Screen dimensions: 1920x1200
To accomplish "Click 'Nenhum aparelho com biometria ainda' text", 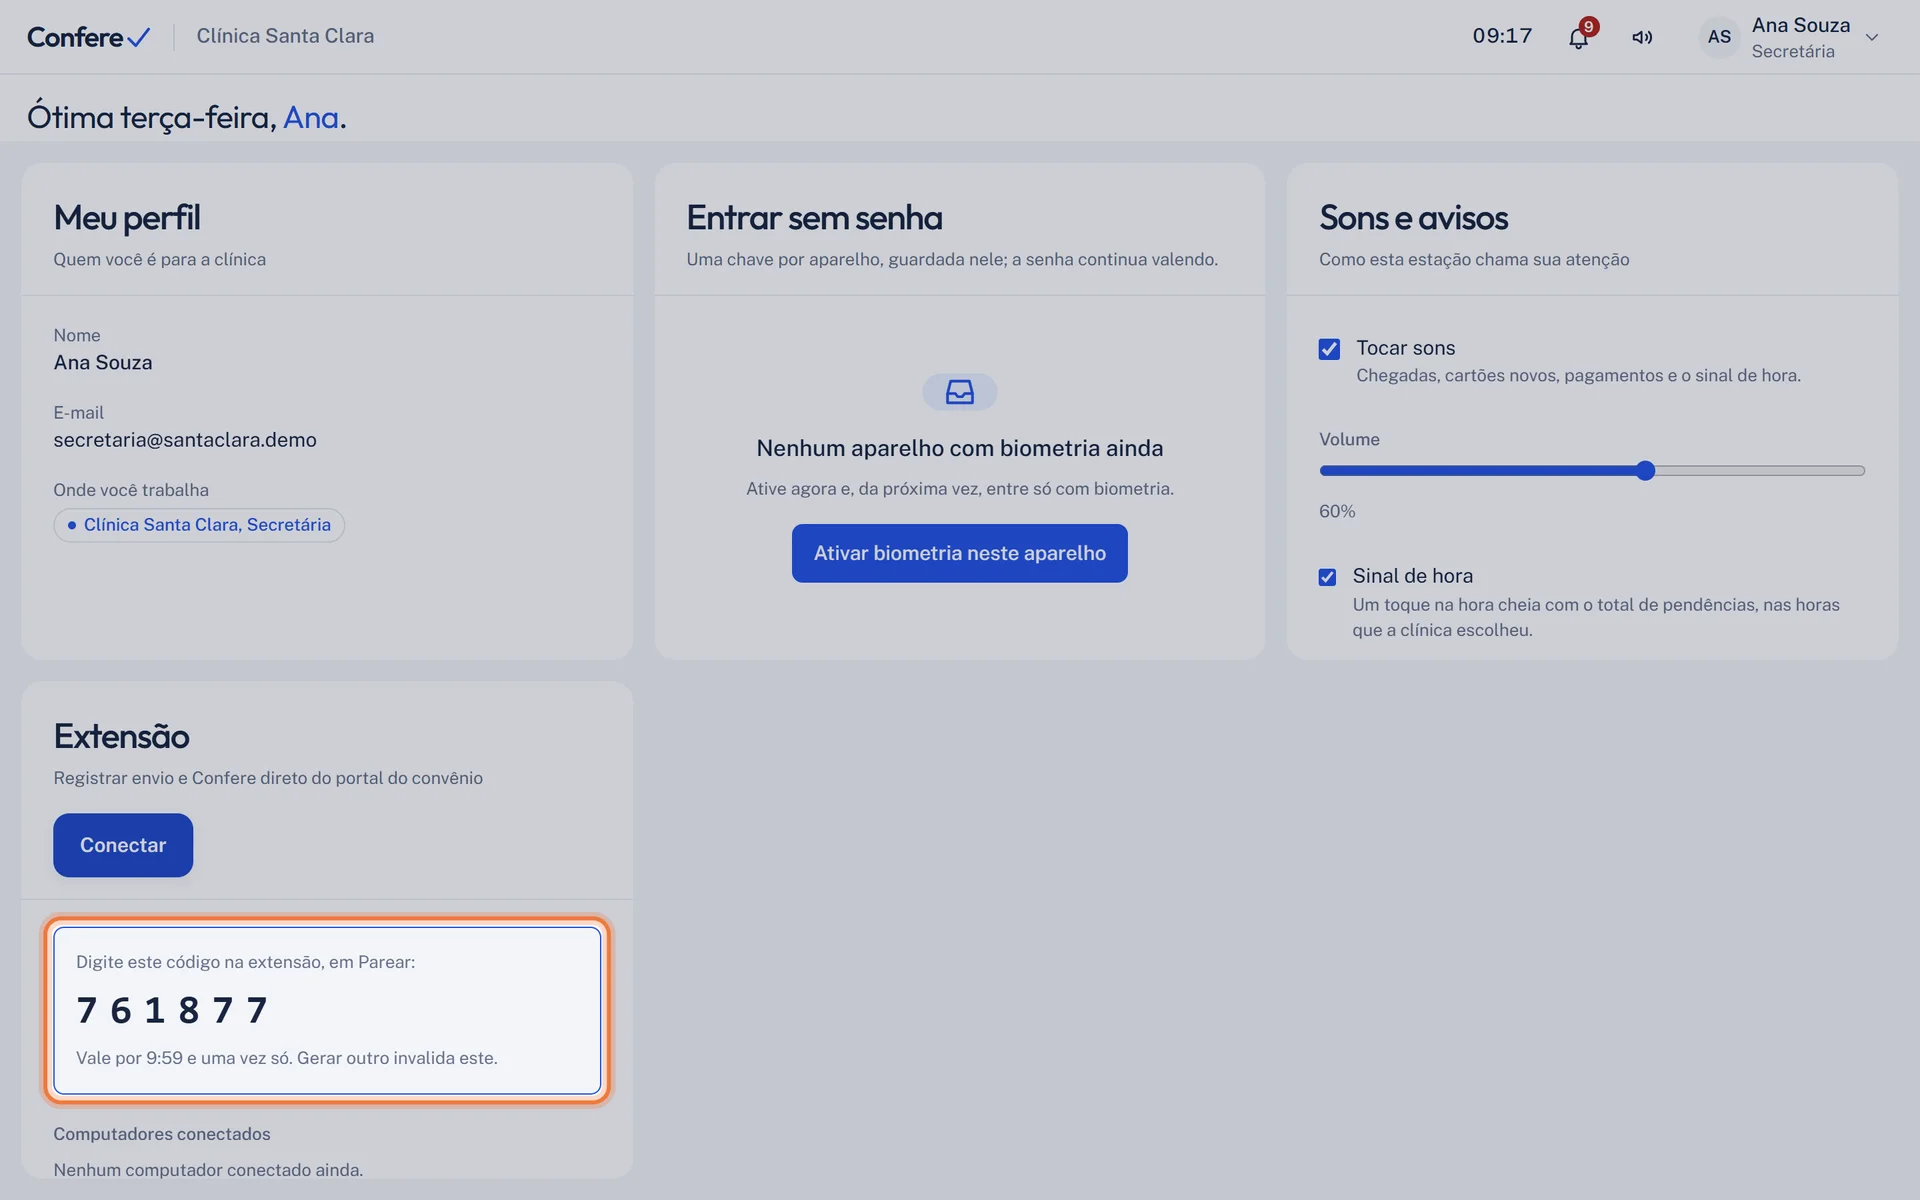I will [x=959, y=448].
